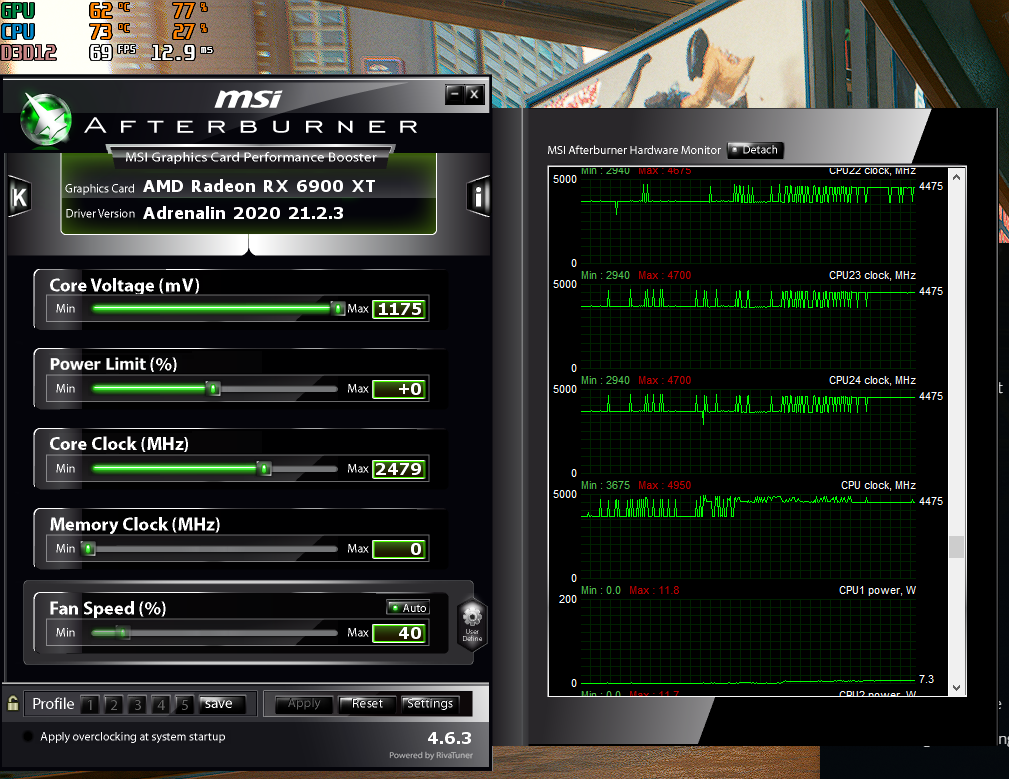Viewport: 1009px width, 779px height.
Task: Click the Apply button
Action: click(304, 704)
